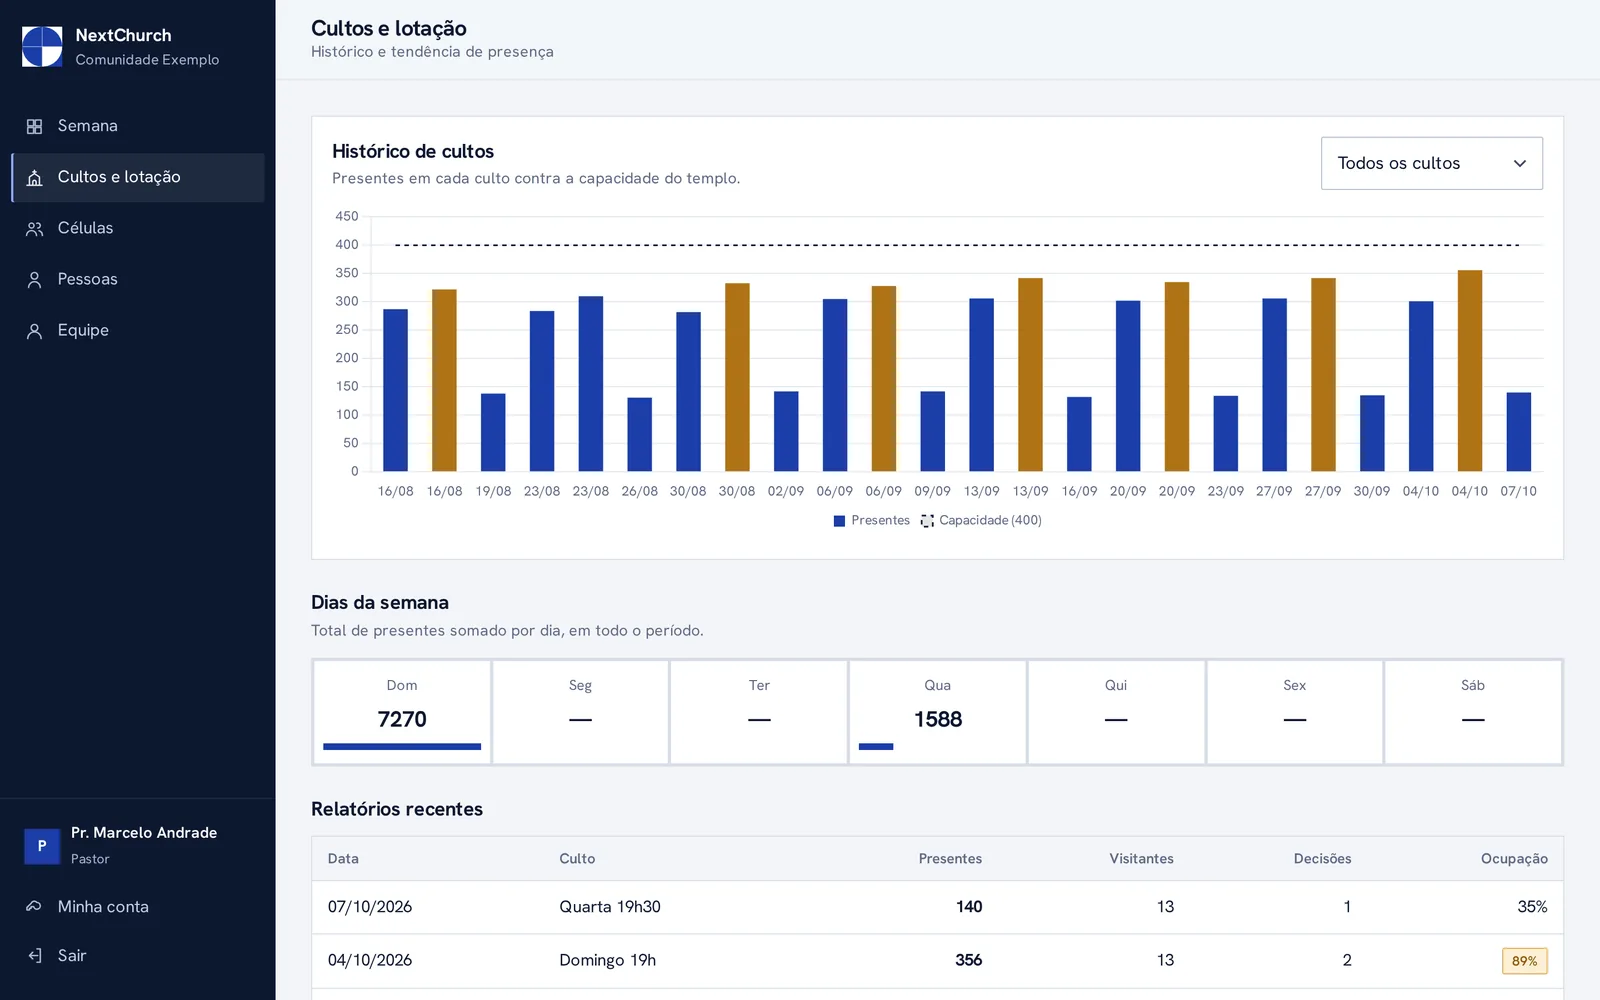Select the Sáb day card
Screen dimensions: 1600x1000
coord(1473,712)
